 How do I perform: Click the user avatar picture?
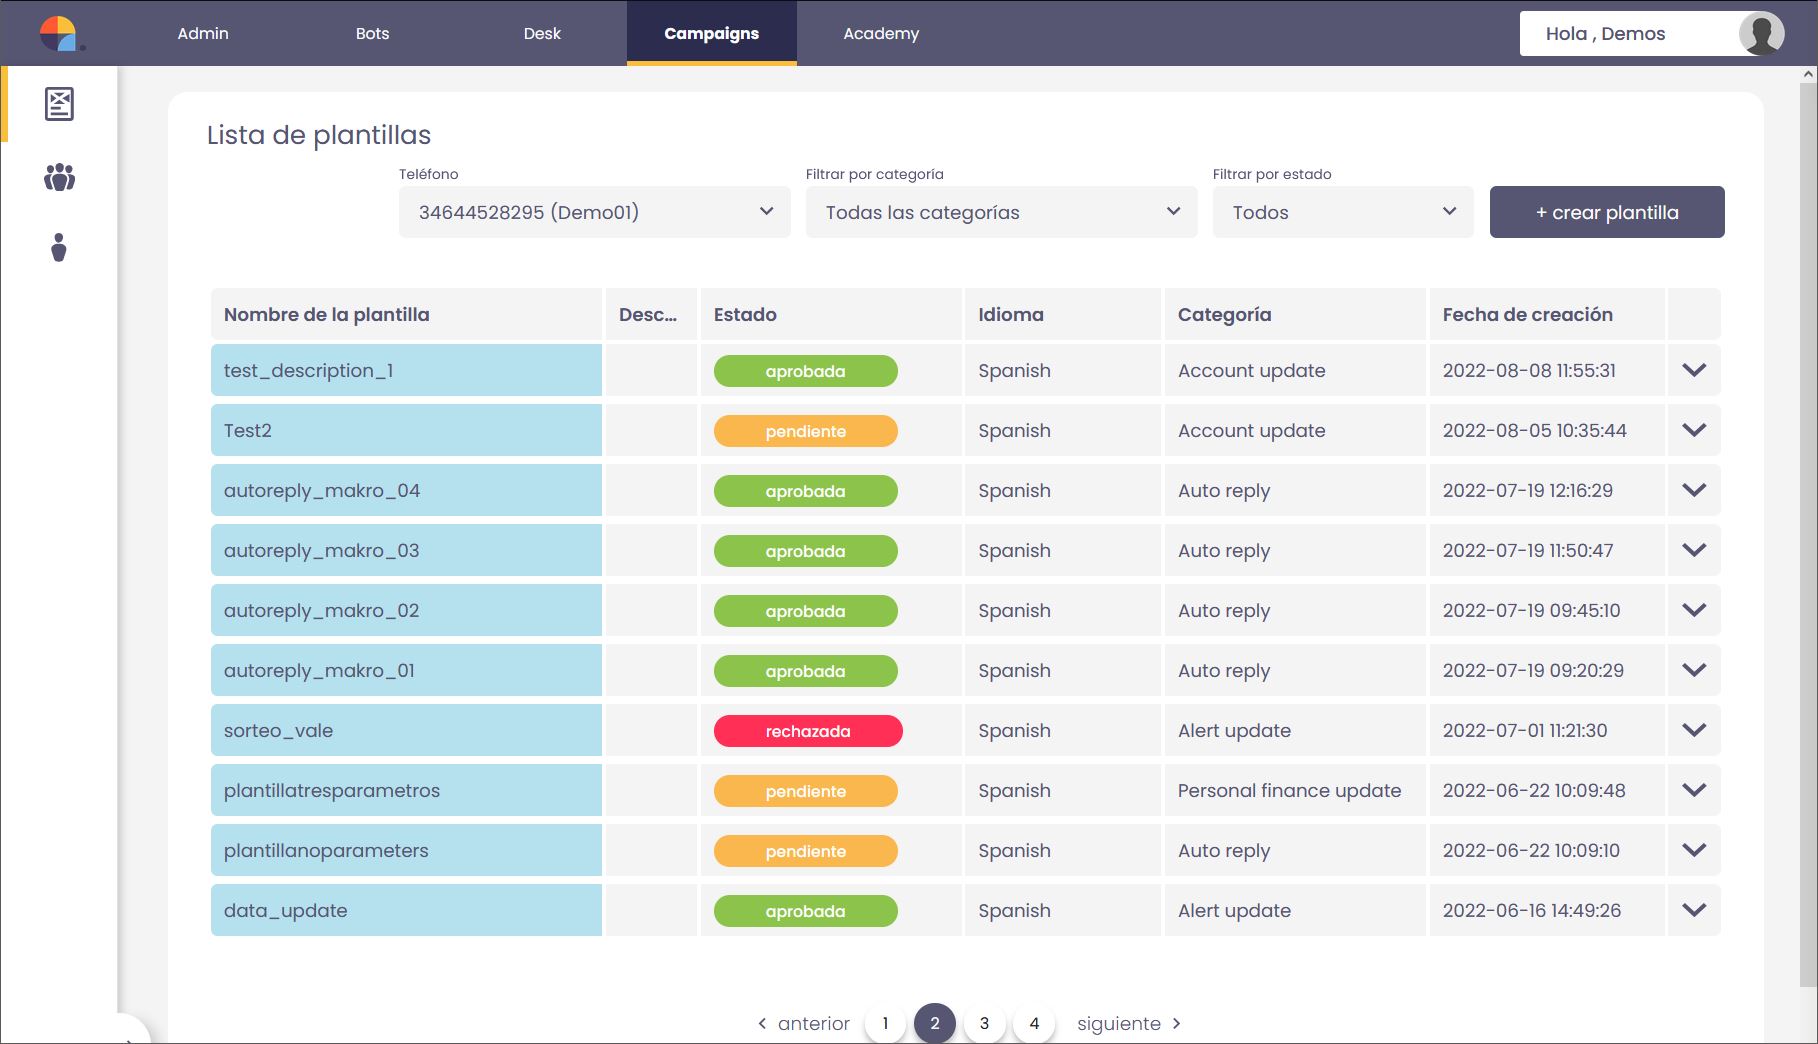[1760, 33]
